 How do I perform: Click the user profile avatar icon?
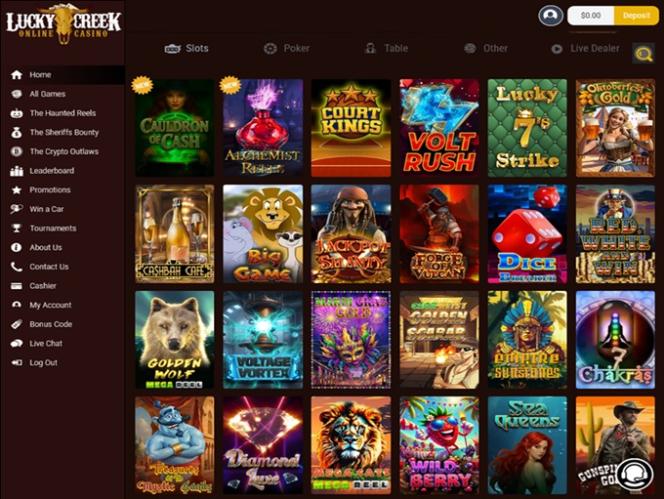pyautogui.click(x=551, y=16)
